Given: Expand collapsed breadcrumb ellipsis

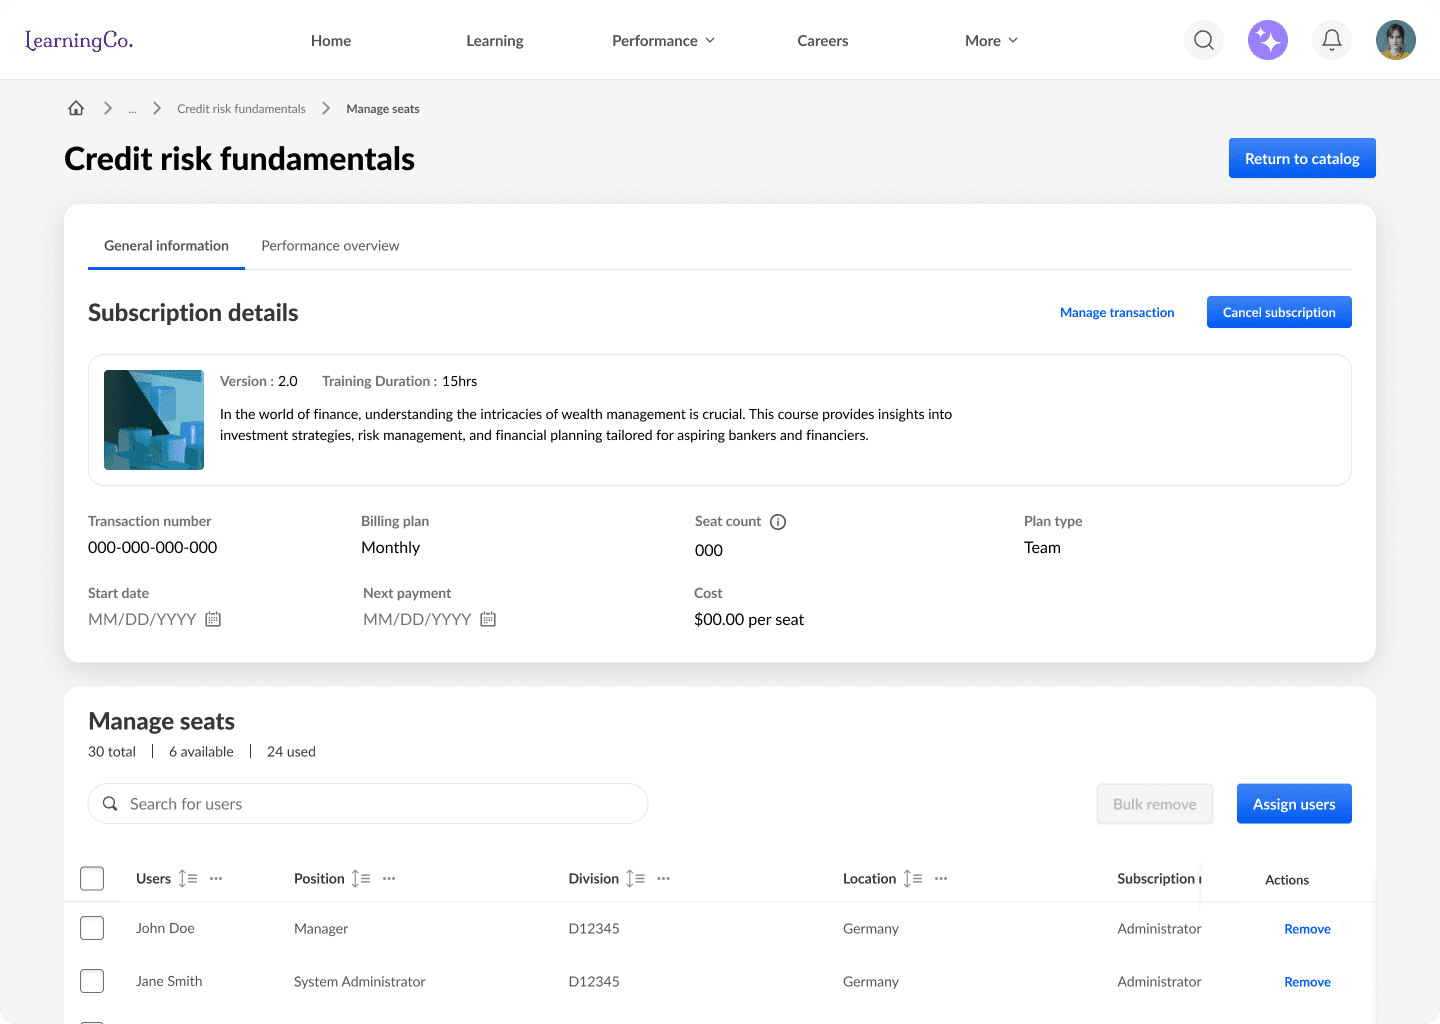Looking at the screenshot, I should pyautogui.click(x=132, y=109).
